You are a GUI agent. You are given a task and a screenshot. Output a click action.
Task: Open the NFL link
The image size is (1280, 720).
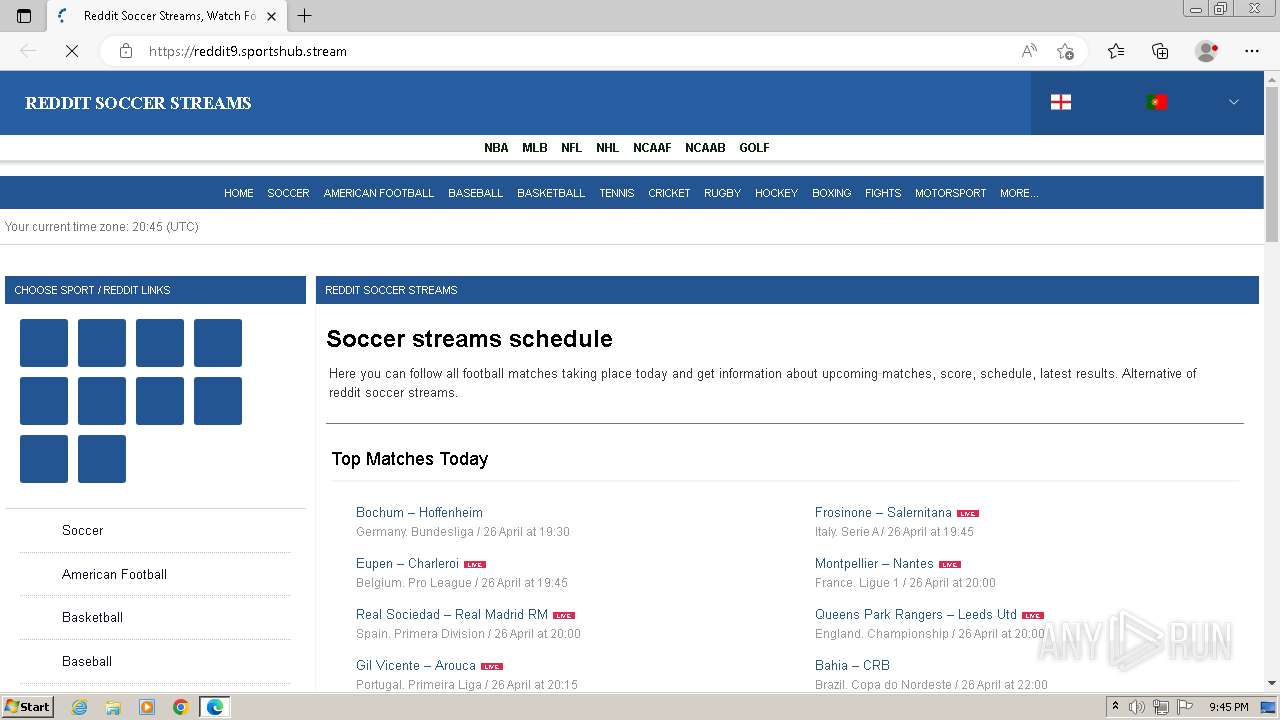(571, 147)
